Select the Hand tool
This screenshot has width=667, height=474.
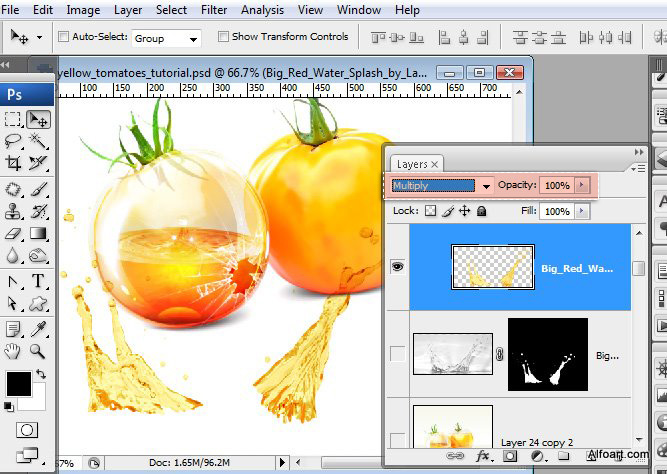click(x=14, y=350)
